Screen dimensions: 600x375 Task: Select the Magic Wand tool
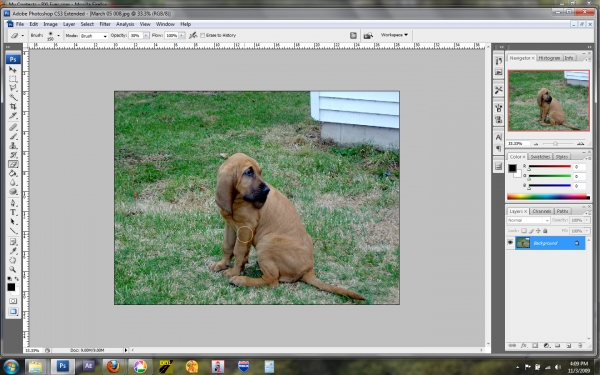click(13, 98)
